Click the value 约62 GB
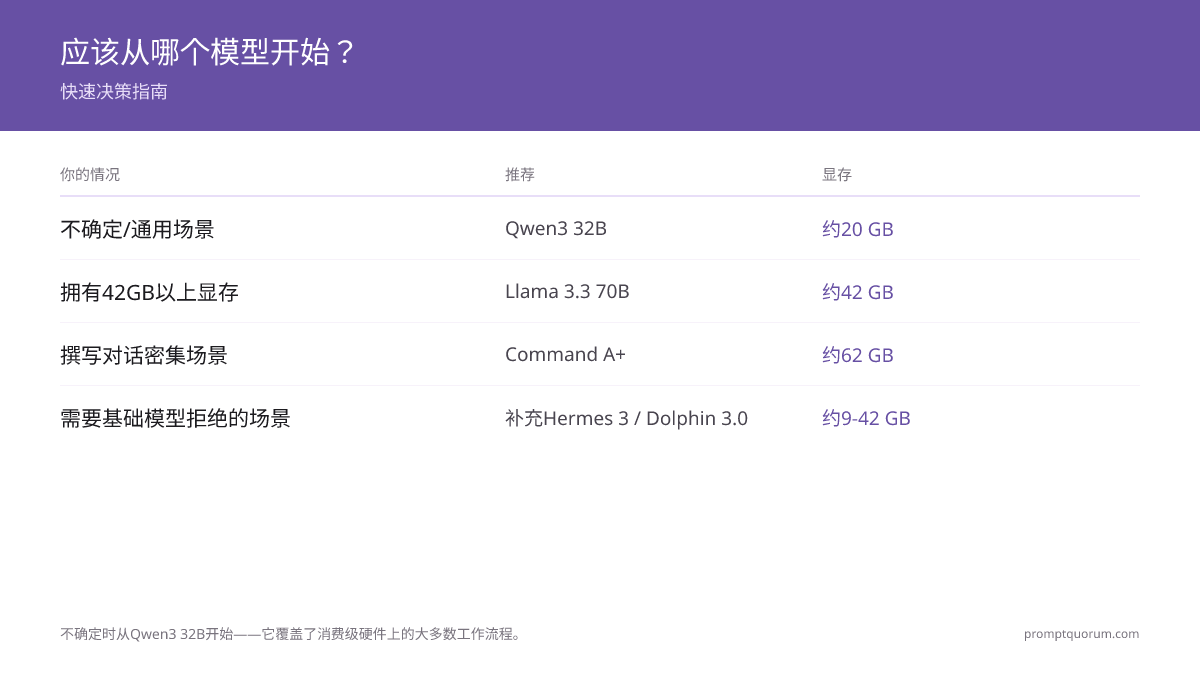 [858, 355]
